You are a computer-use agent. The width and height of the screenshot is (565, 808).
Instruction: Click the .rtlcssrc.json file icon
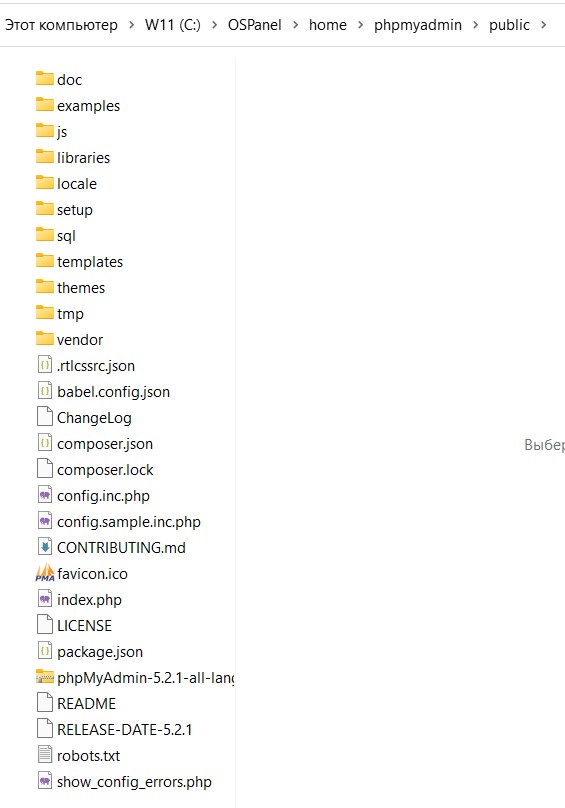coord(45,365)
